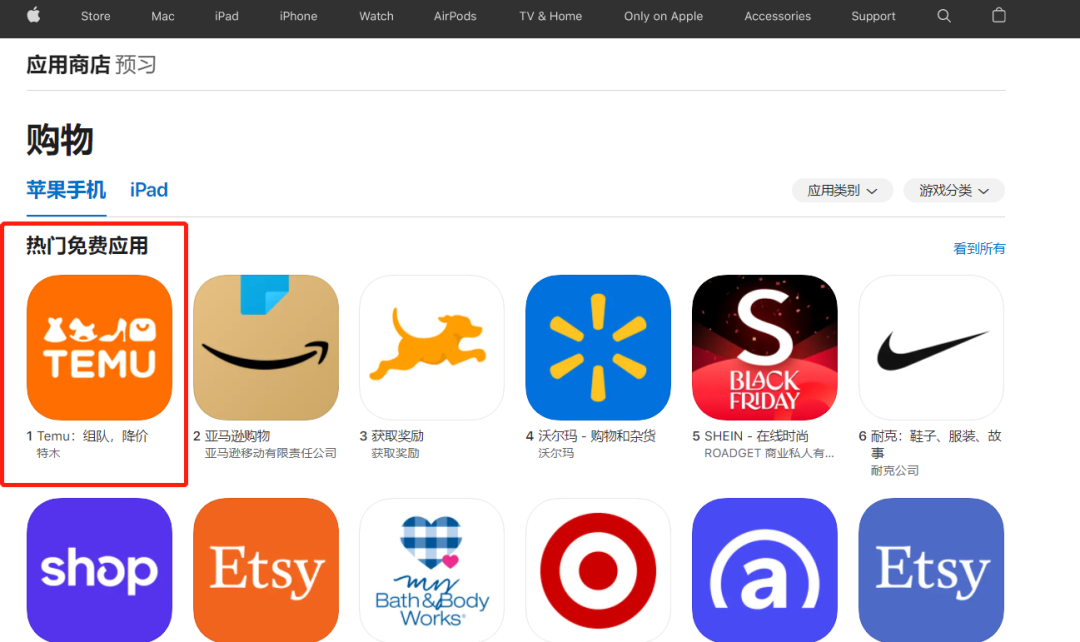Open the Amazon Shopping app icon
This screenshot has height=642, width=1080.
(x=266, y=348)
